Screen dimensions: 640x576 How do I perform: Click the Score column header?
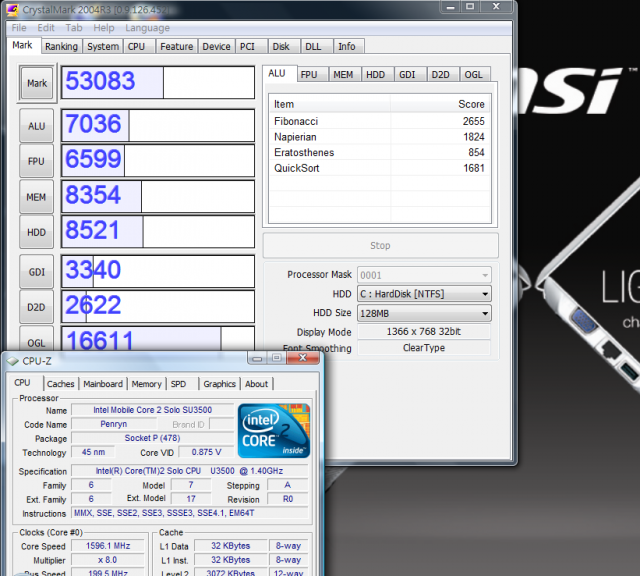(x=440, y=104)
